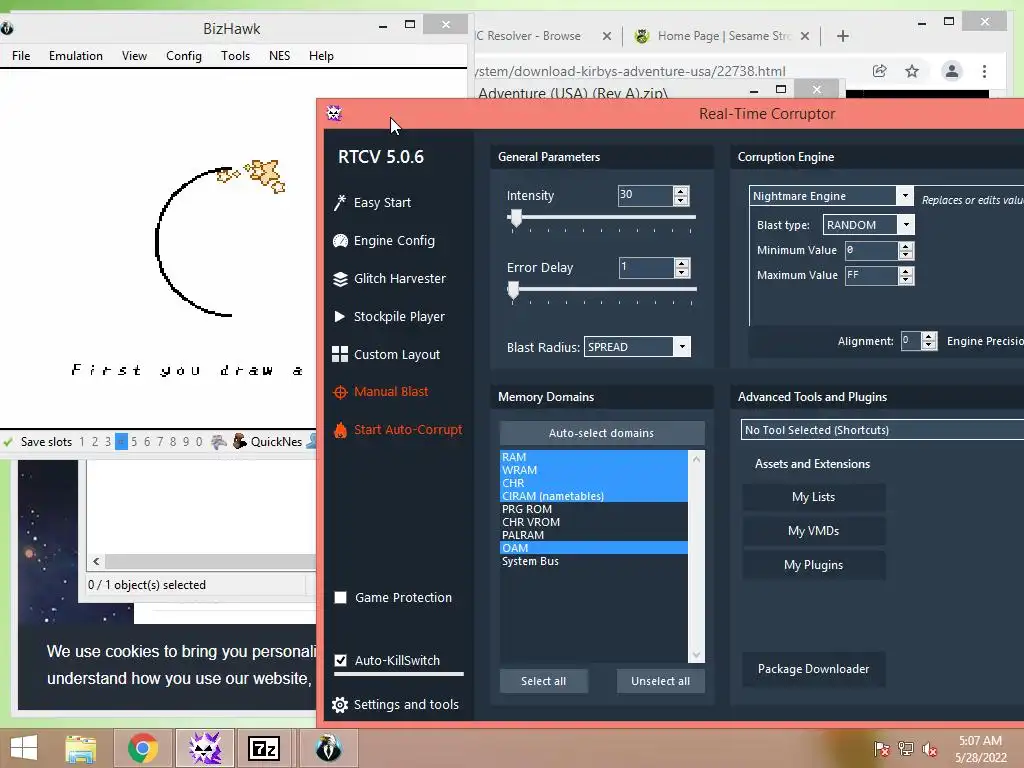Screen dimensions: 1024x768
Task: Adjust Intensity slider handle
Action: click(516, 218)
